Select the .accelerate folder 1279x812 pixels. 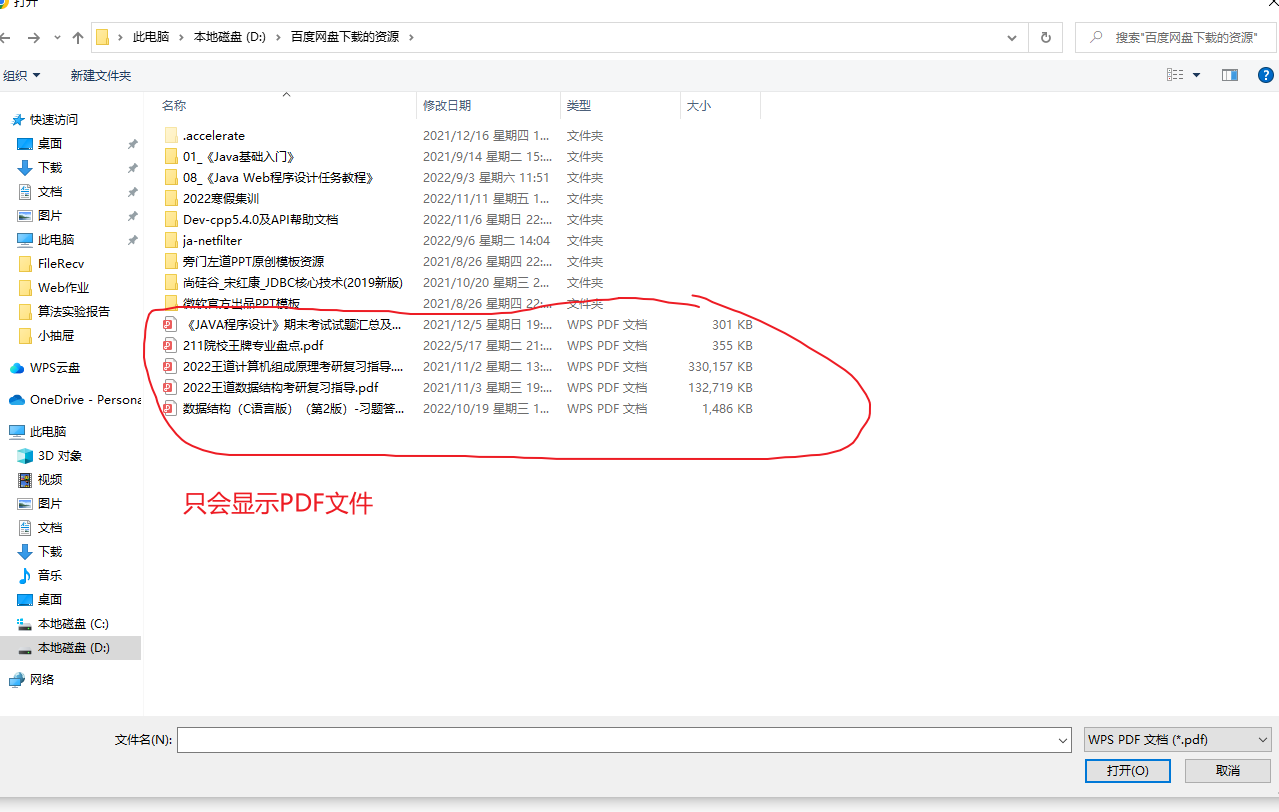pos(214,135)
